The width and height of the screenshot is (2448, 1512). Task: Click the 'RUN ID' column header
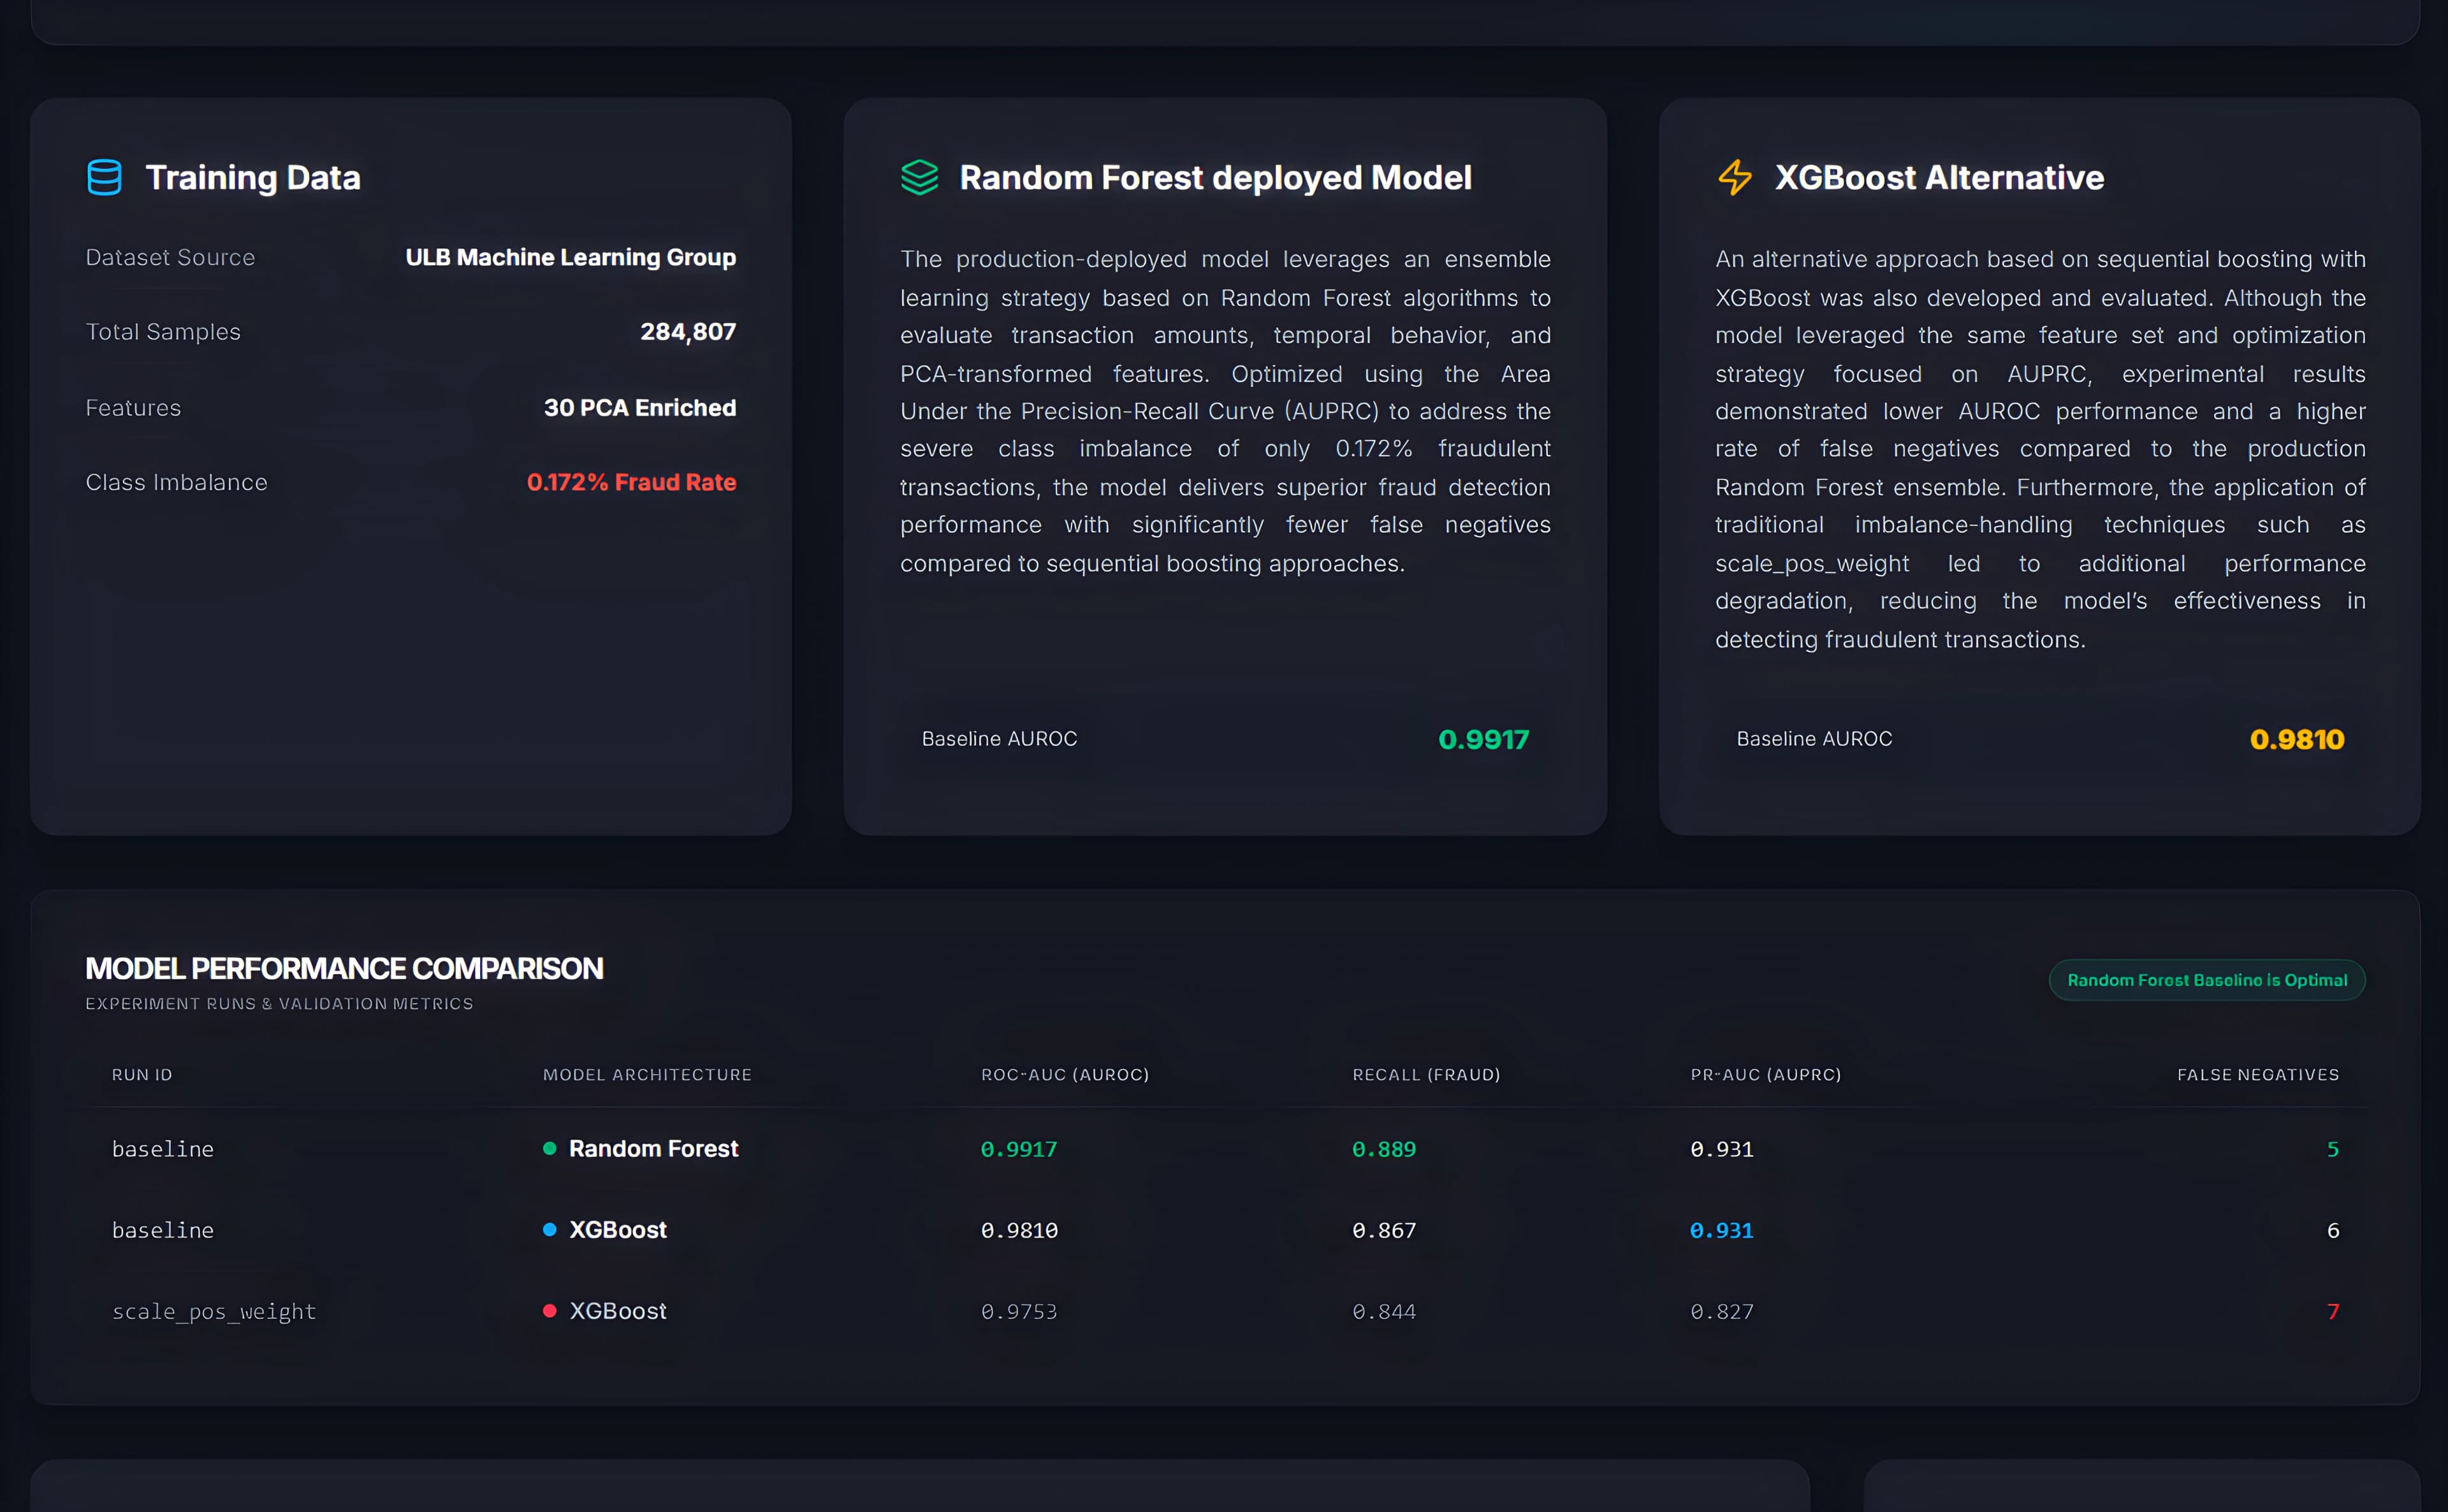(x=142, y=1074)
